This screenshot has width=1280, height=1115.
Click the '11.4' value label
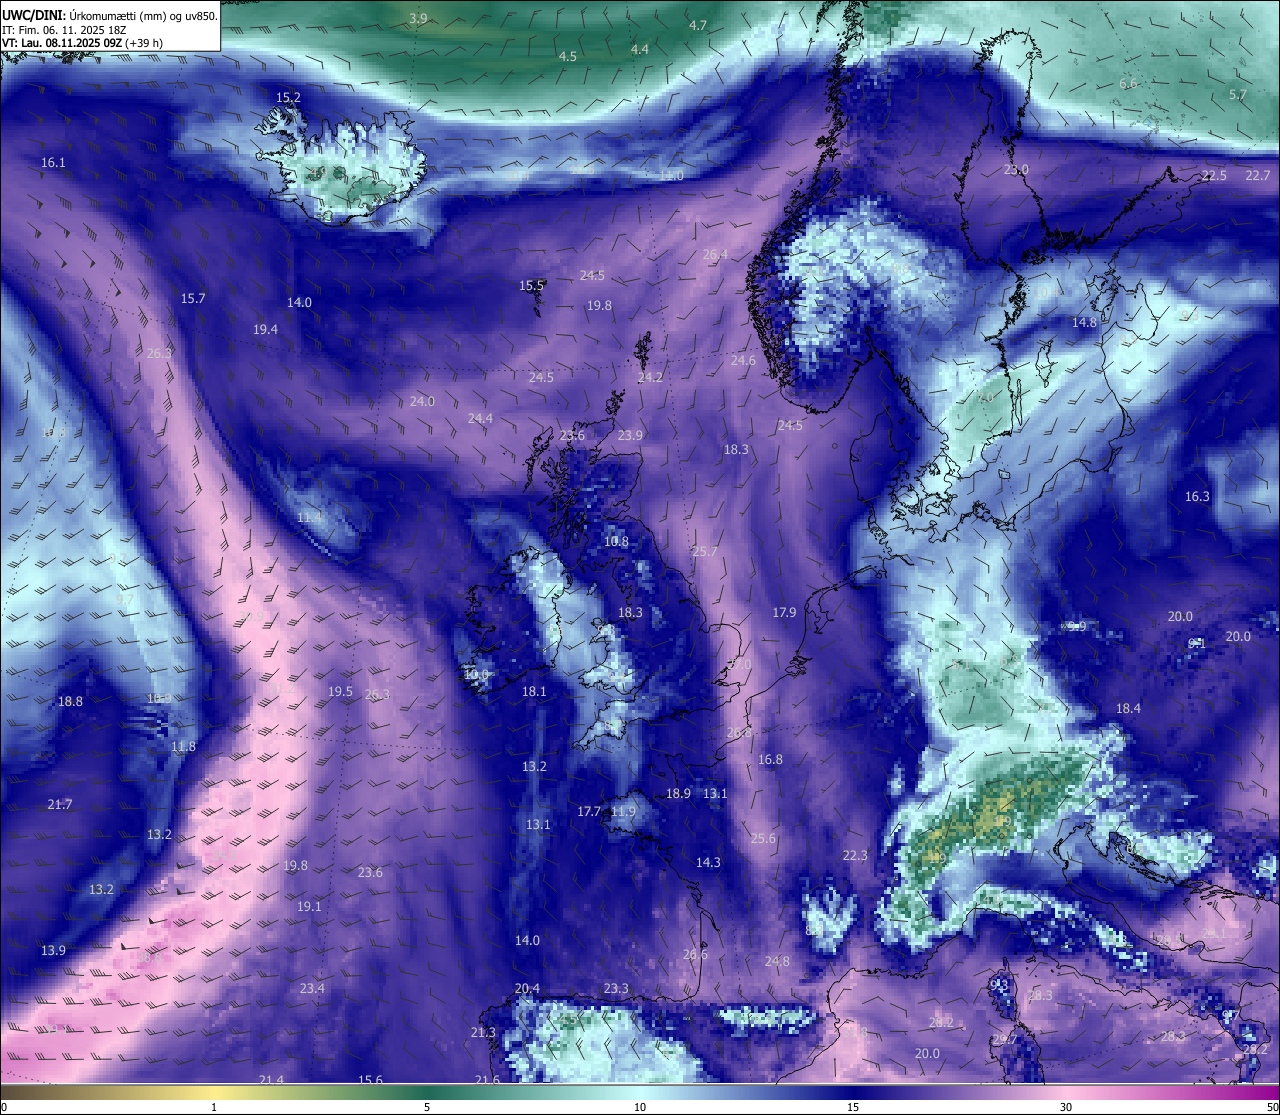309,517
